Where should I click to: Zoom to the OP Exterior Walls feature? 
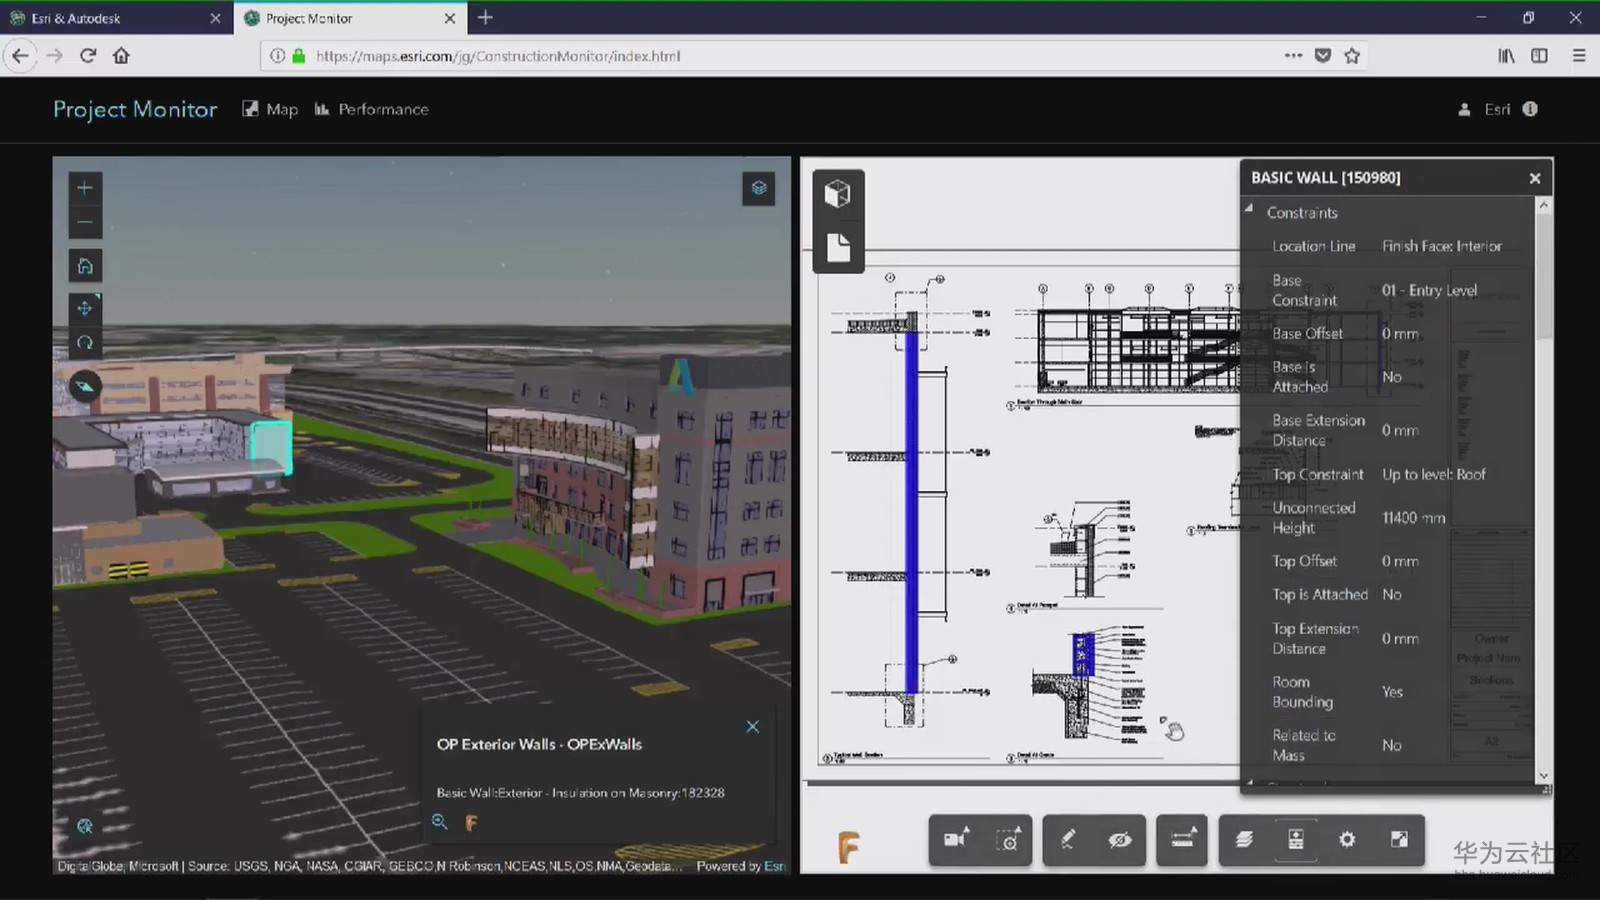pos(439,822)
